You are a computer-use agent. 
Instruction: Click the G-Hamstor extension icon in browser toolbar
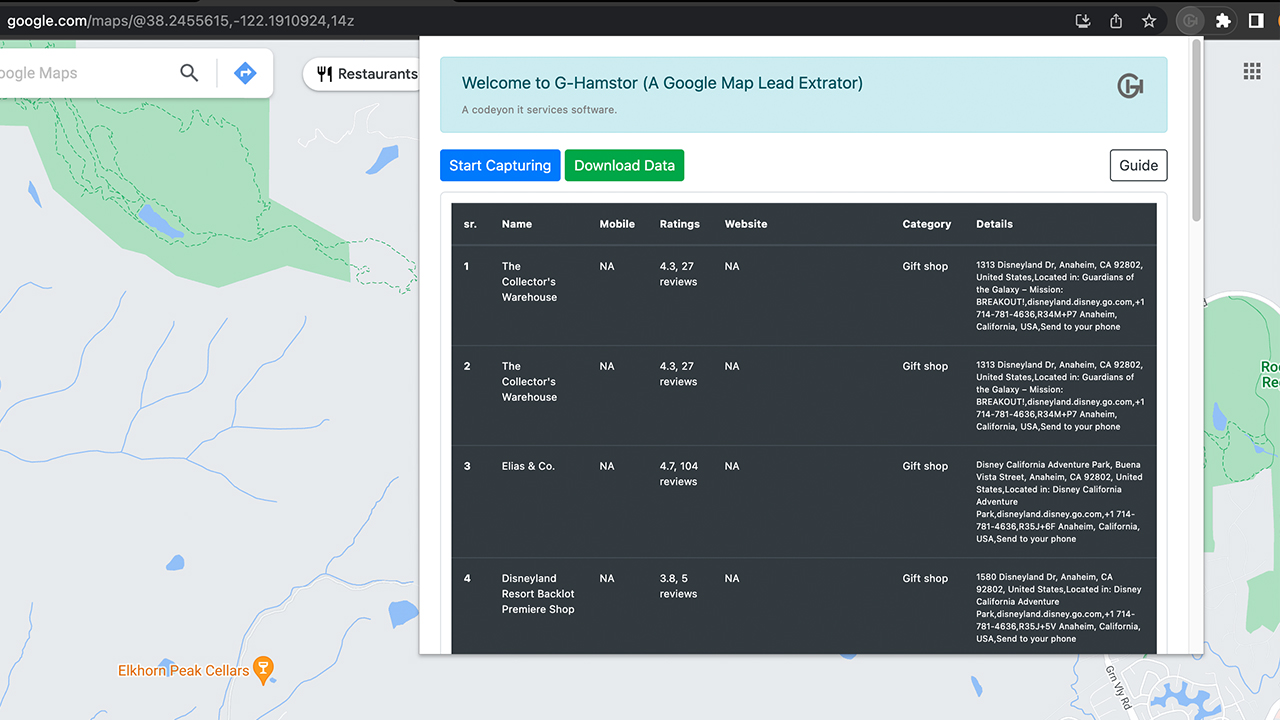(x=1190, y=21)
